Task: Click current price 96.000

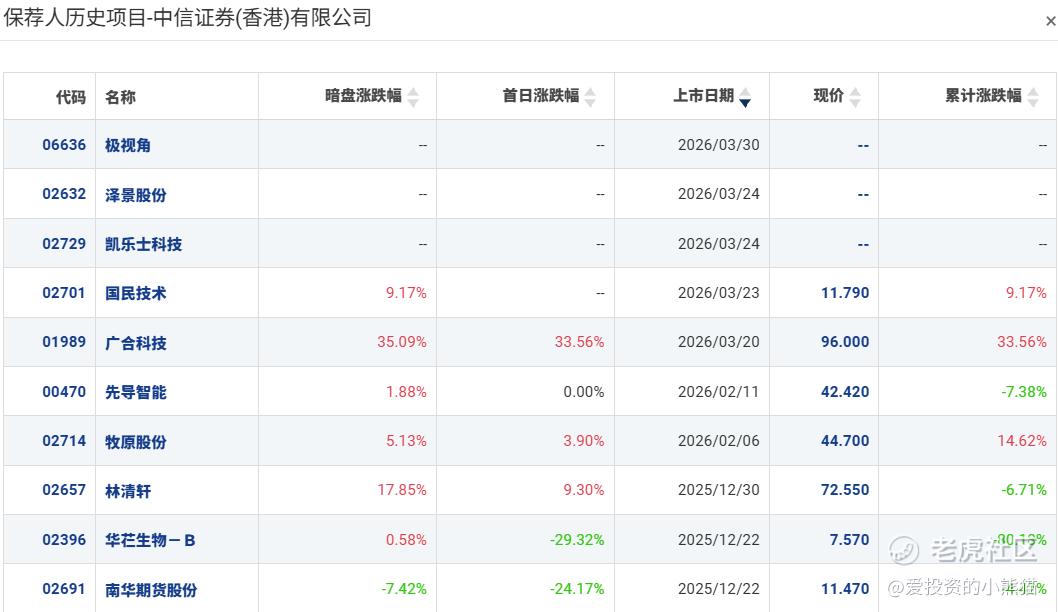Action: pyautogui.click(x=845, y=342)
